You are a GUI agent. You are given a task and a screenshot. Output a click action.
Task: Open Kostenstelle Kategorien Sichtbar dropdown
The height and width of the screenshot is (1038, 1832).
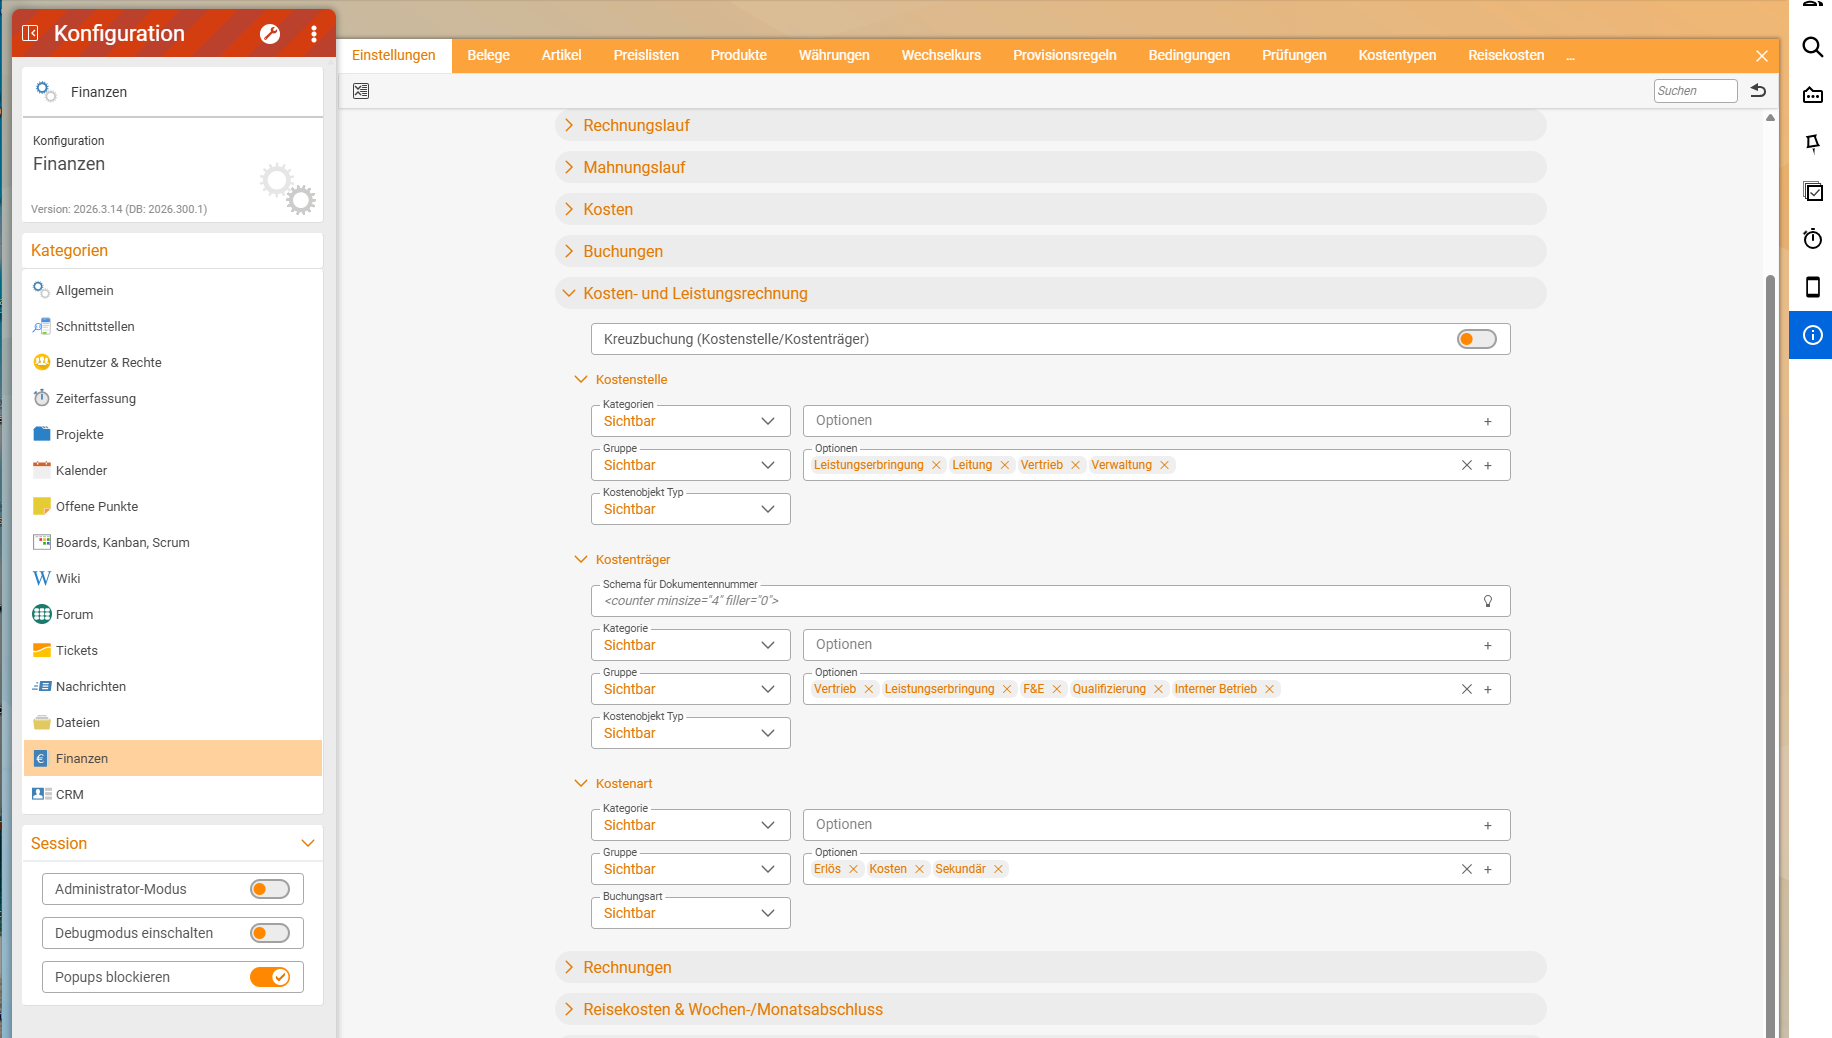coord(691,421)
